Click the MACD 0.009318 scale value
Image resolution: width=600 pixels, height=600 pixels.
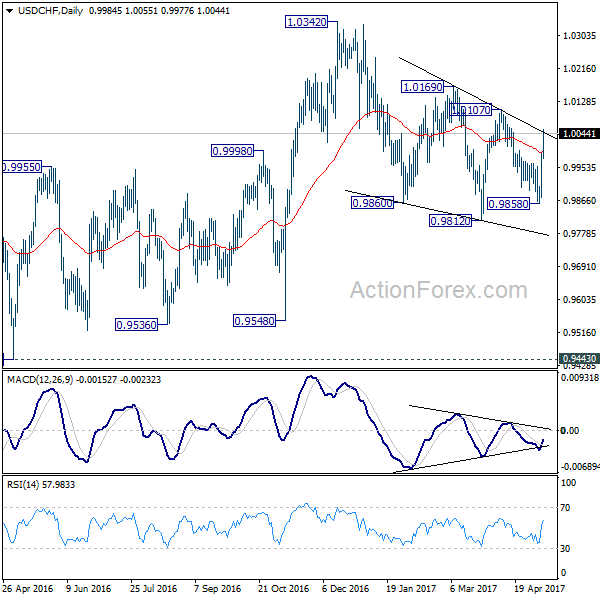(x=580, y=378)
